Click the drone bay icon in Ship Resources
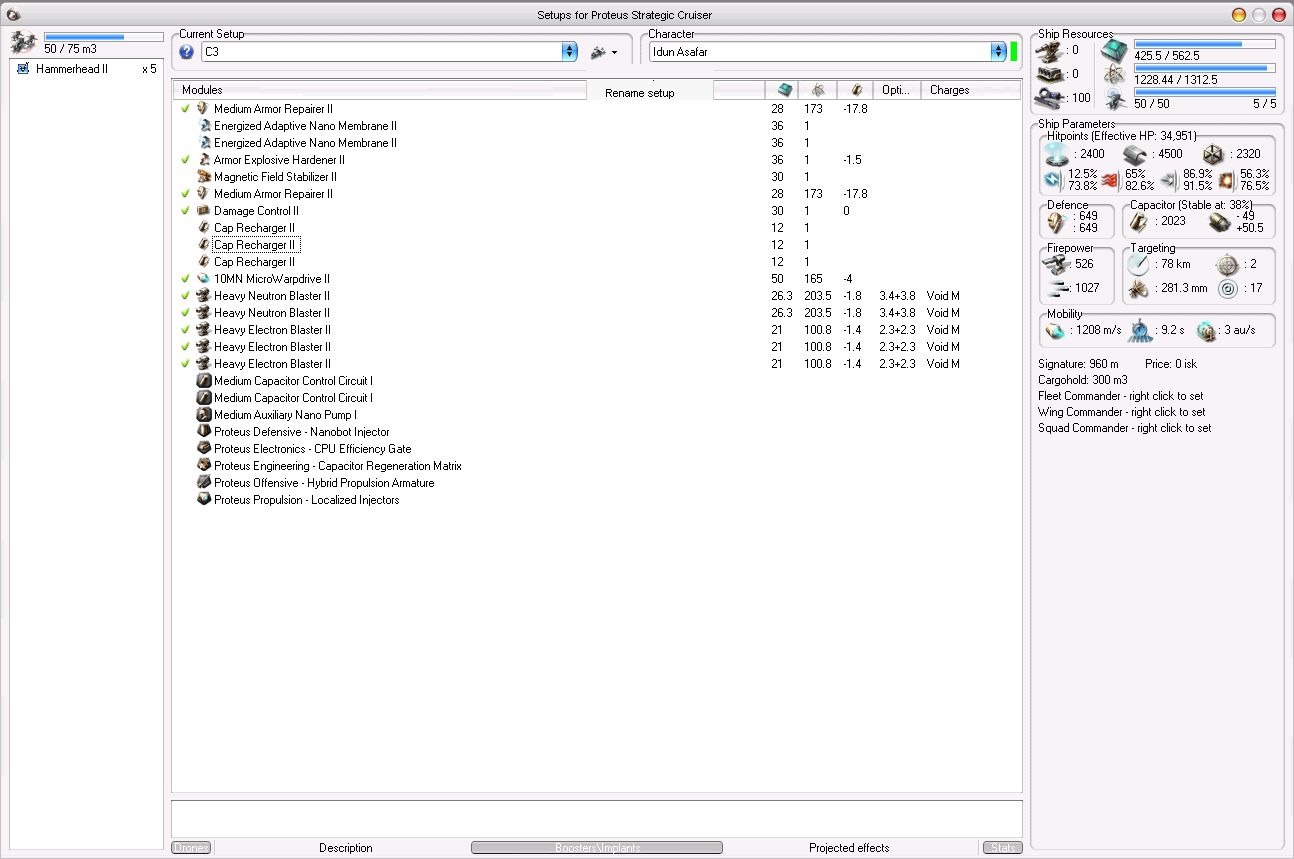The height and width of the screenshot is (859, 1294). (1113, 98)
